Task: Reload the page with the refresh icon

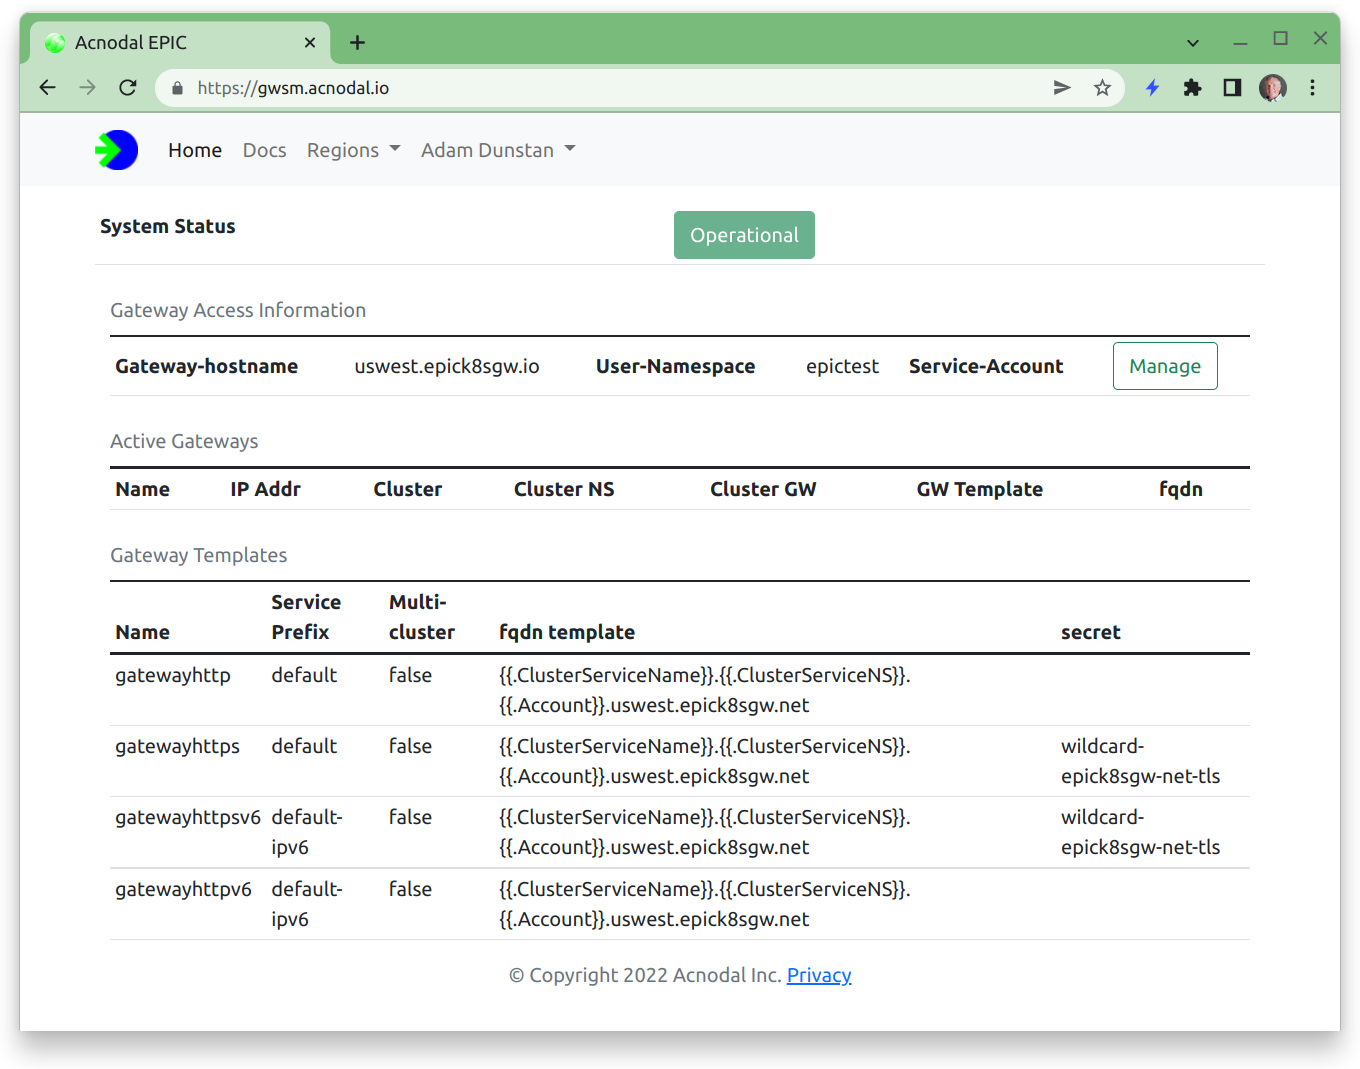Action: (128, 88)
